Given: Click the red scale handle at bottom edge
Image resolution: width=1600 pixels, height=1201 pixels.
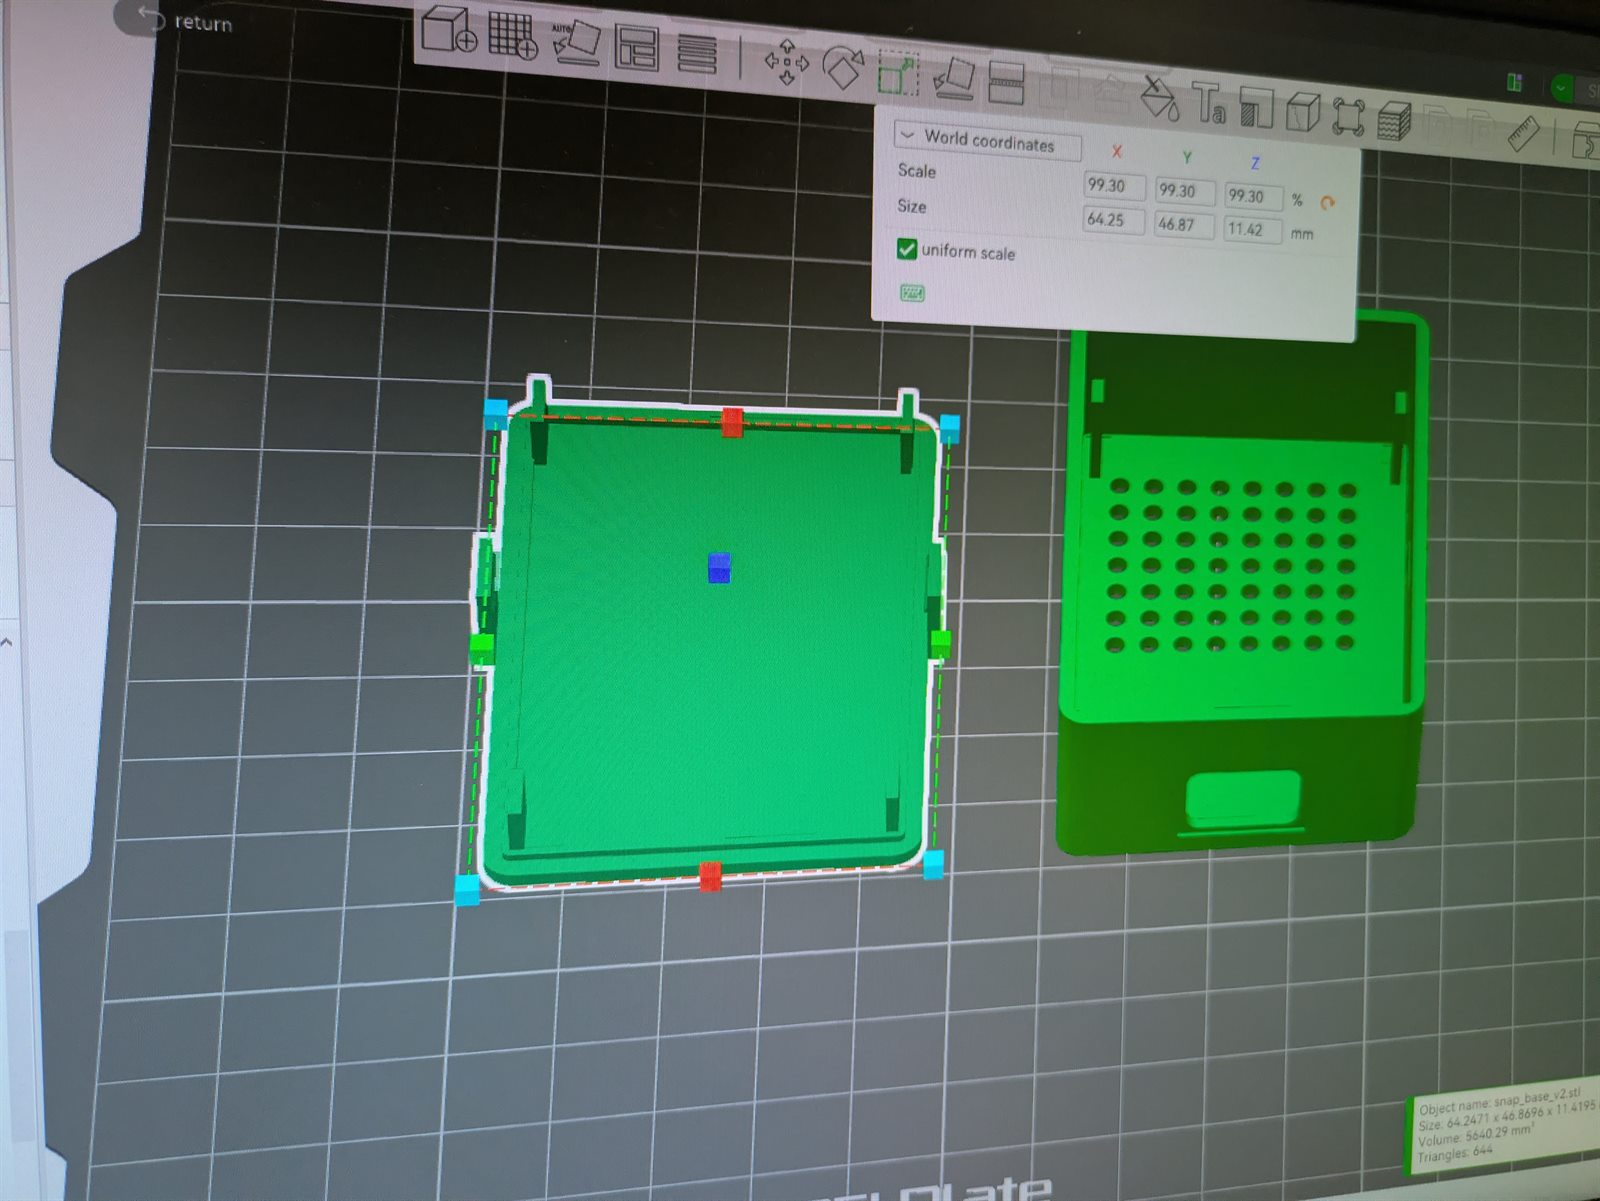Looking at the screenshot, I should tap(710, 876).
